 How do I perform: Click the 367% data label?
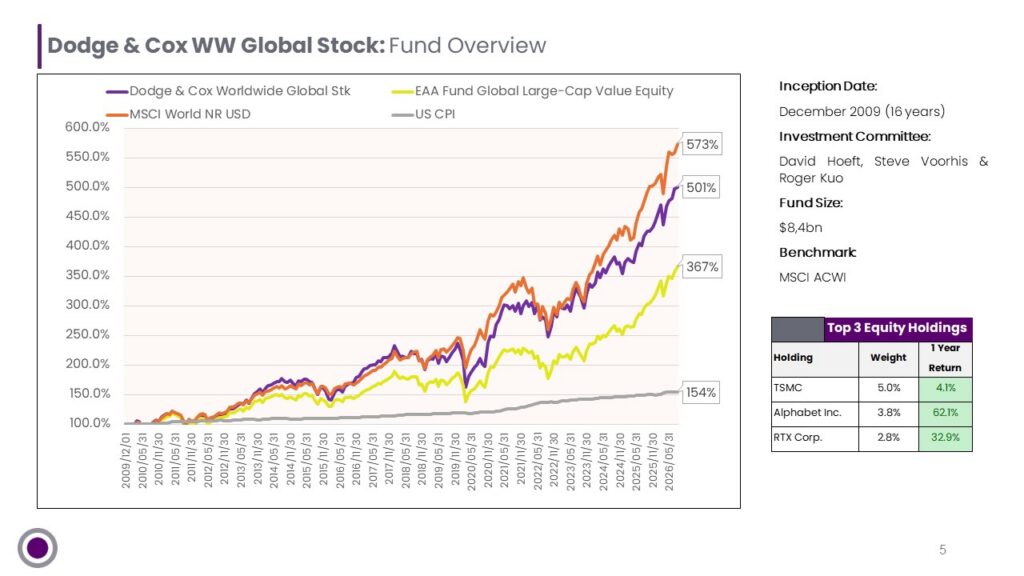coord(702,266)
